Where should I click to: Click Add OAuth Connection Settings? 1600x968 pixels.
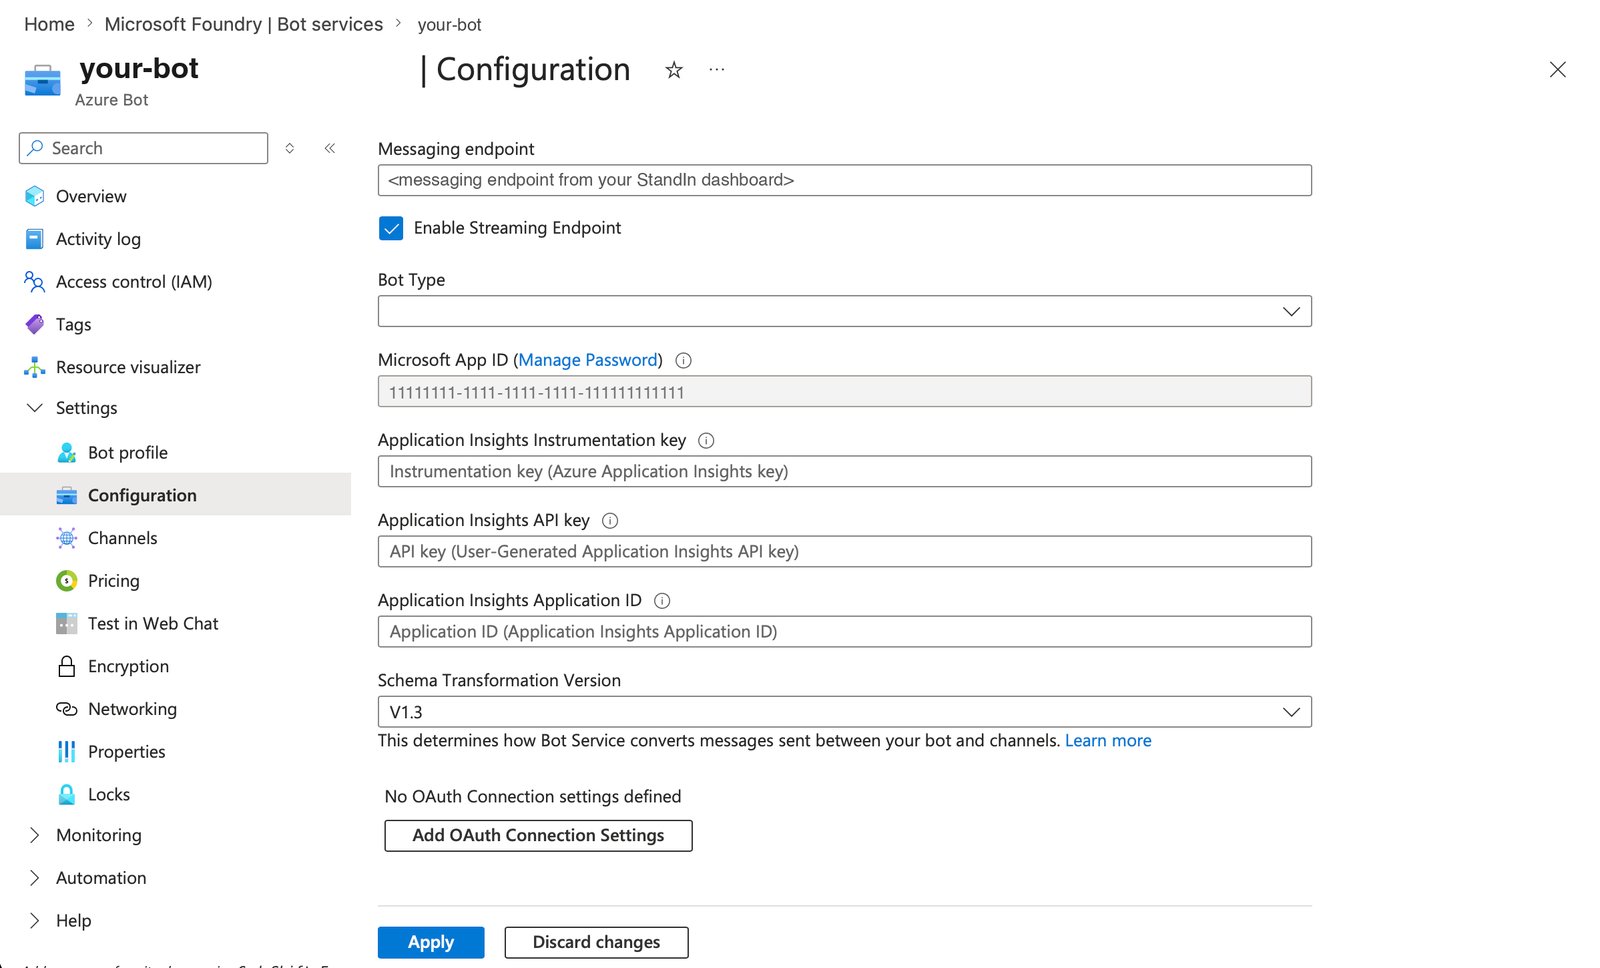(538, 836)
